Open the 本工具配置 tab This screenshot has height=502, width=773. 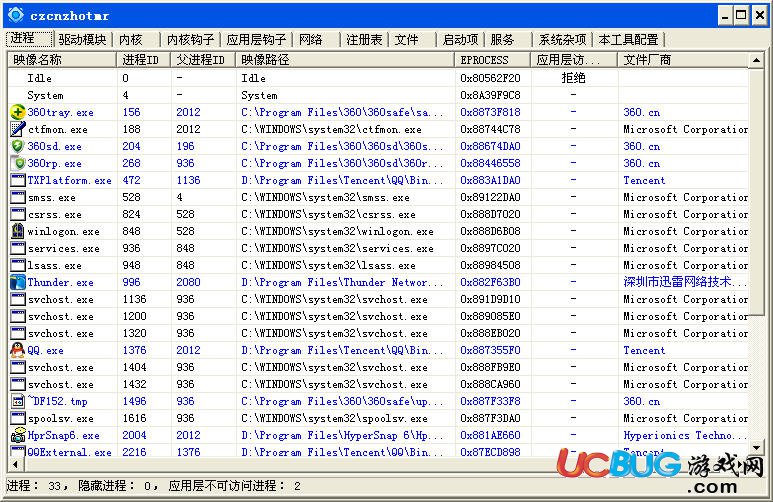629,39
